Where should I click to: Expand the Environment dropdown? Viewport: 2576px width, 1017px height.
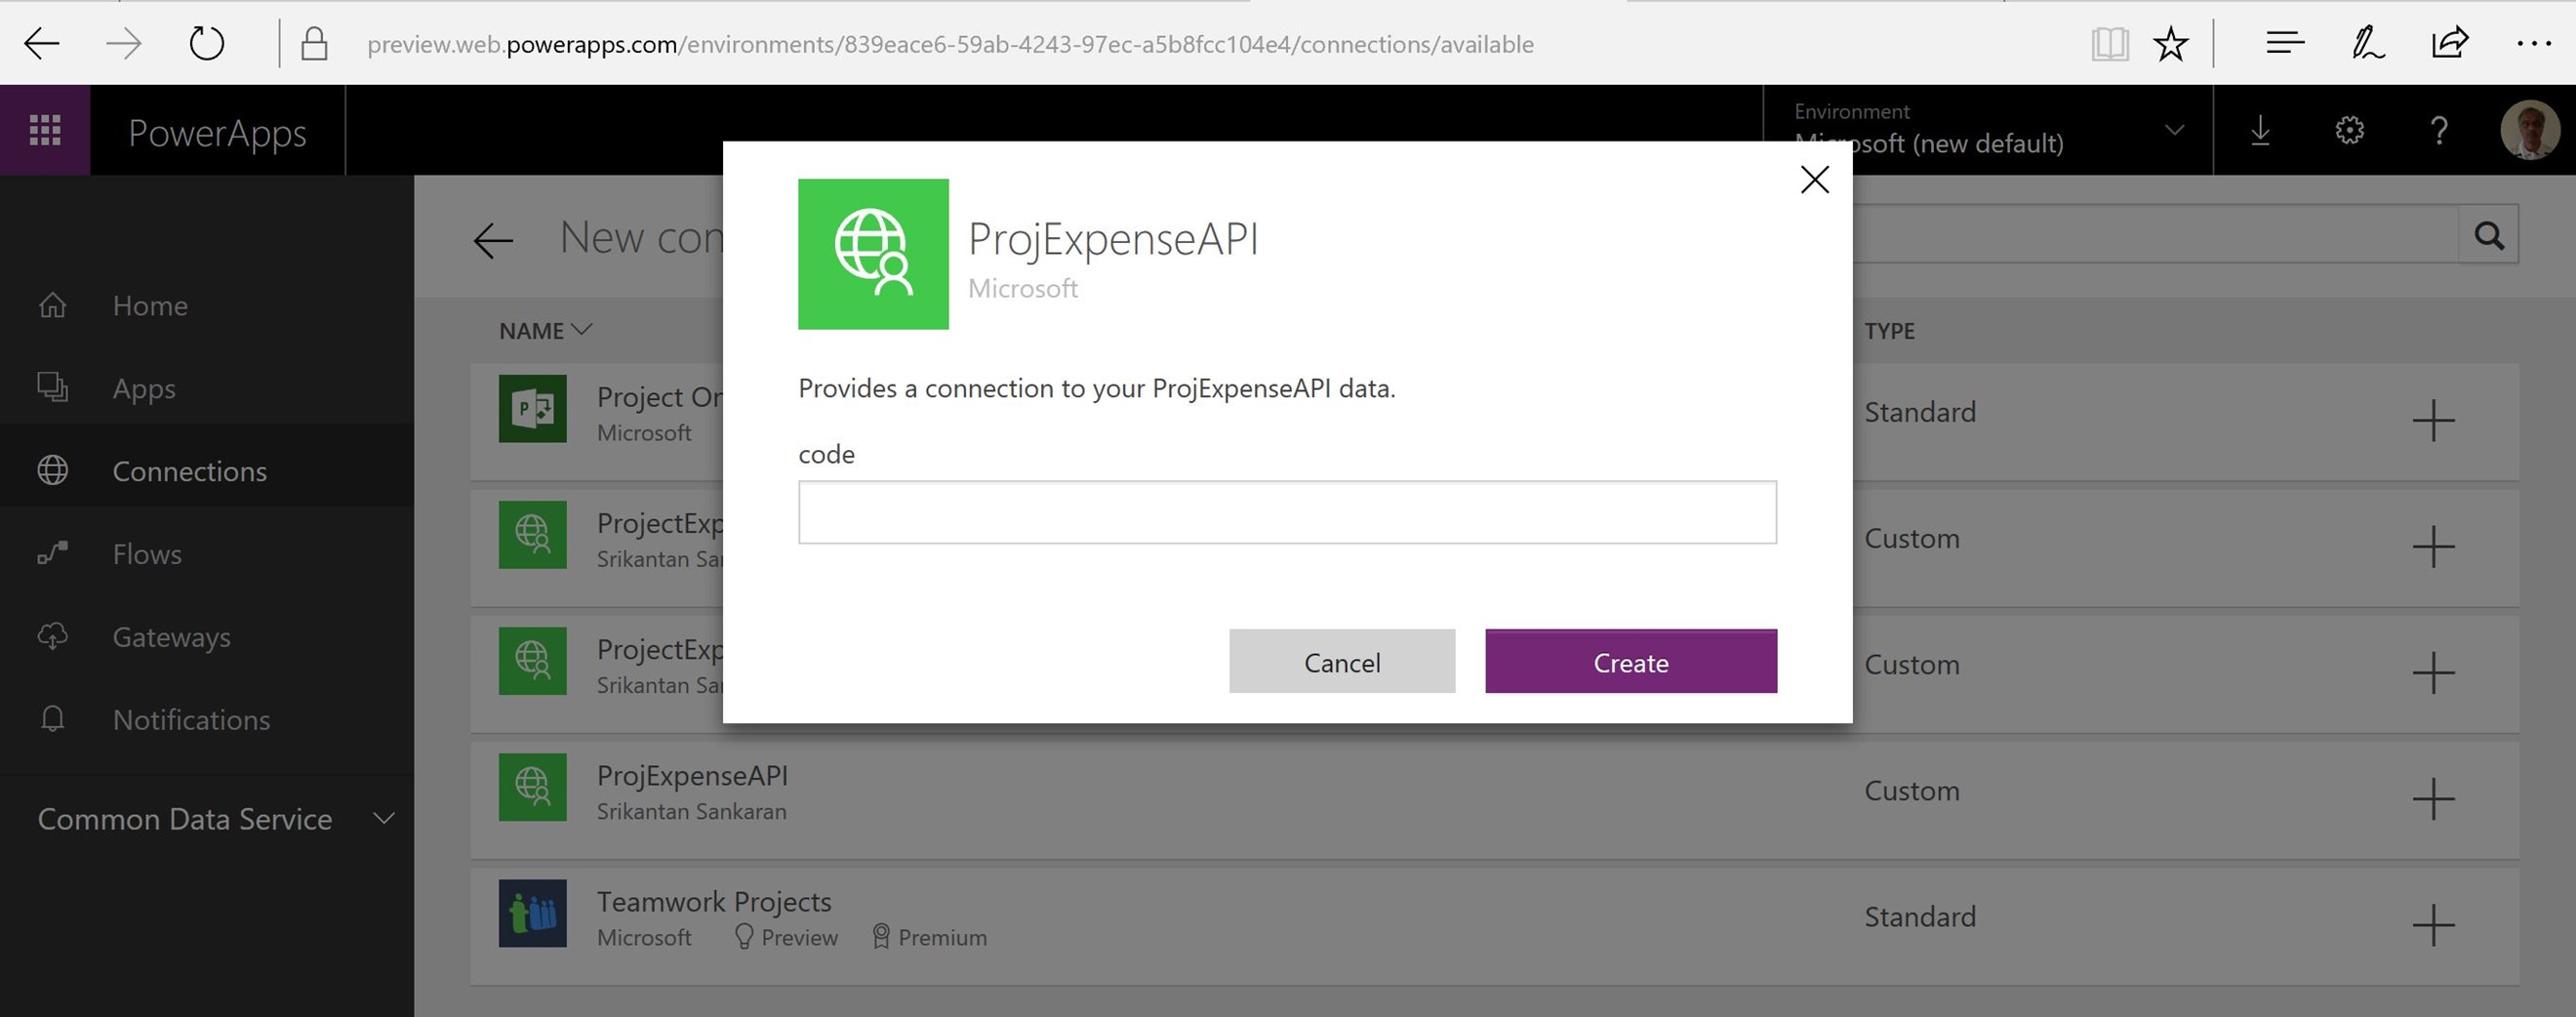2173,130
